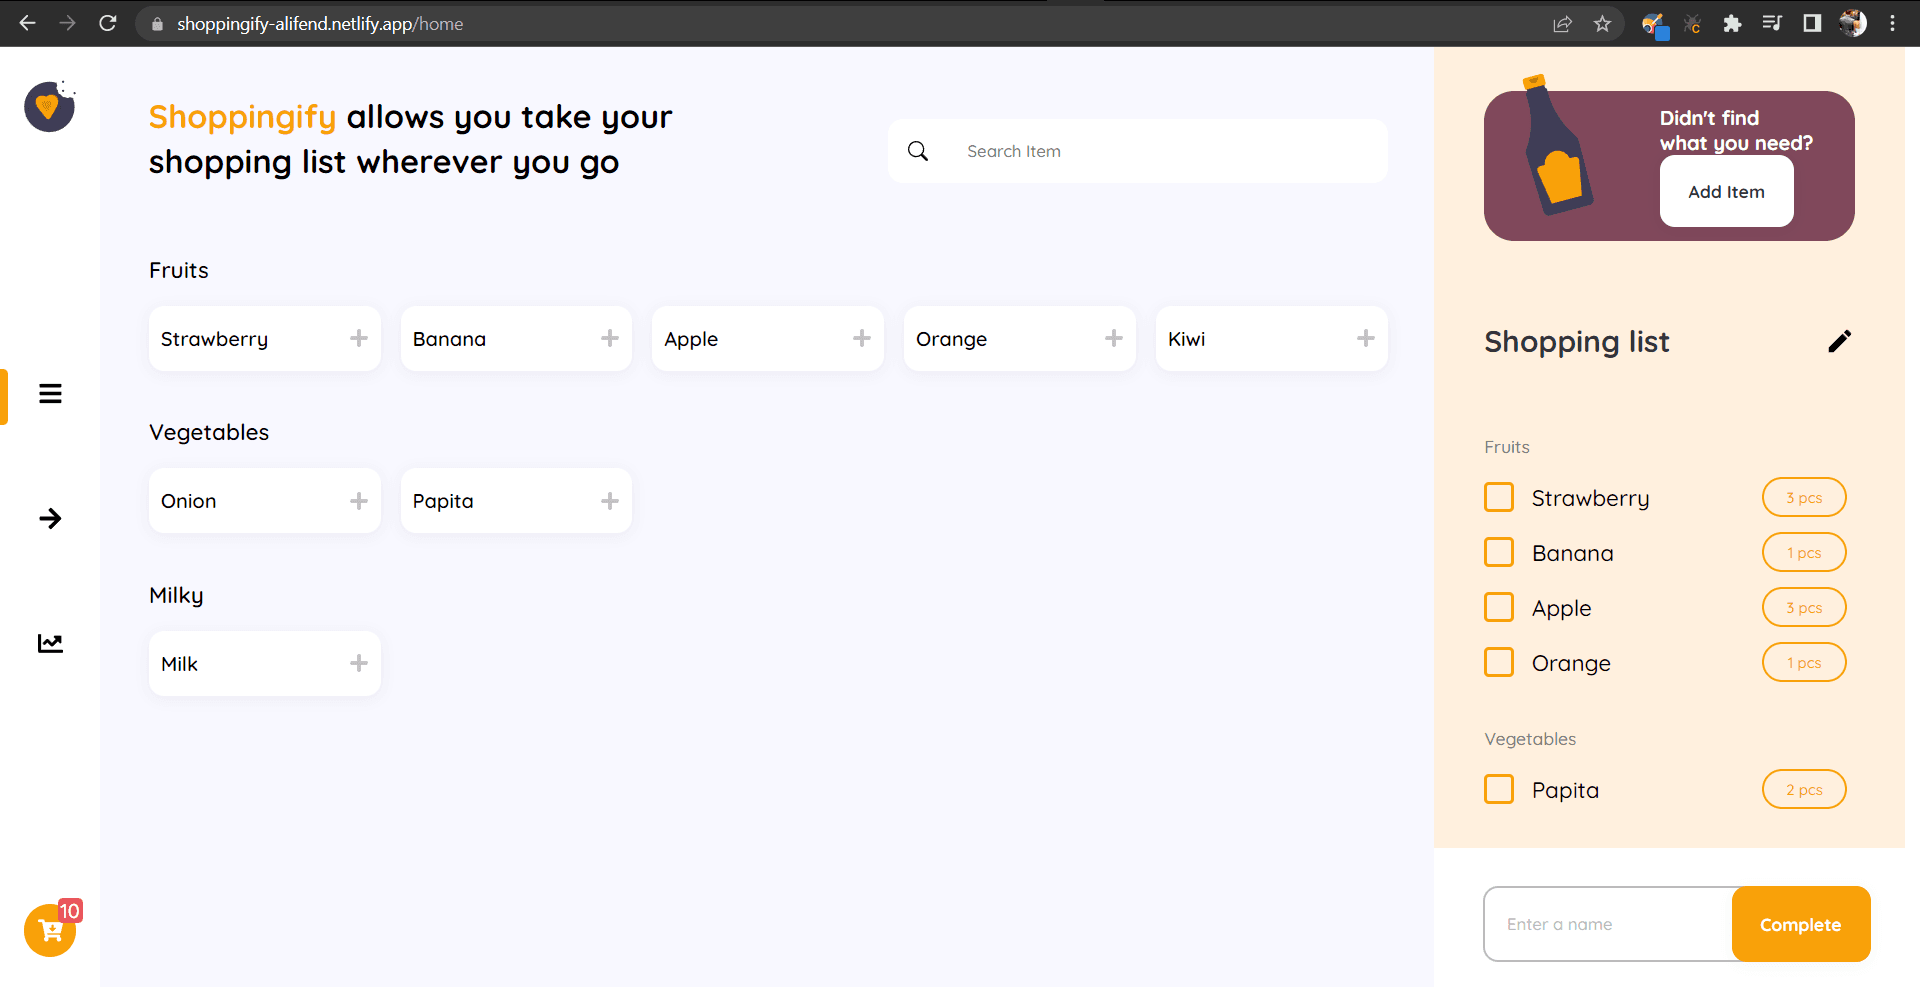This screenshot has width=1920, height=987.
Task: Click the Banana 1 pcs quantity pill
Action: tap(1803, 553)
